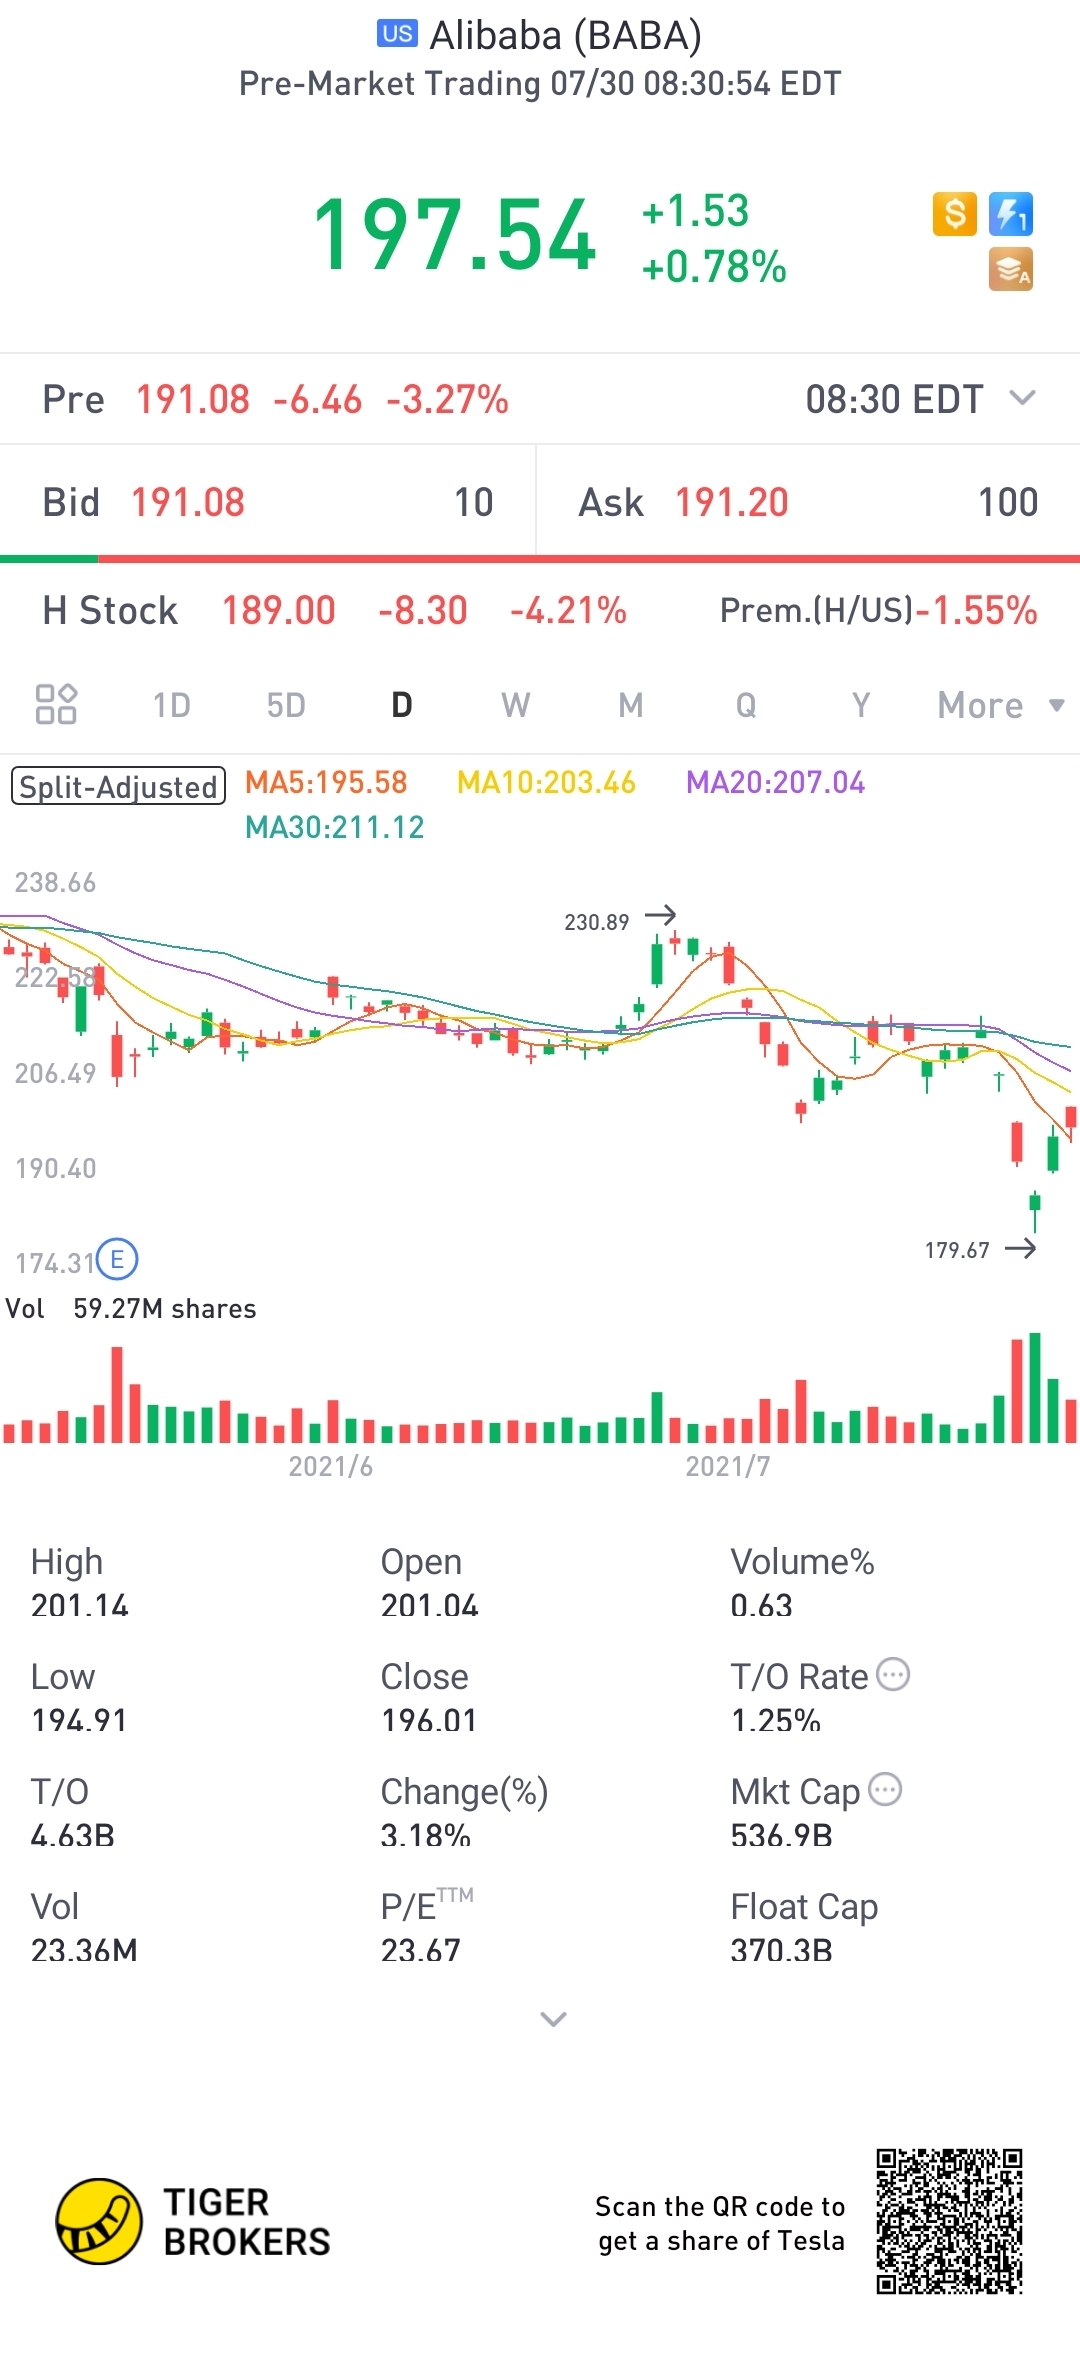
Task: Tap the Open 201.04 value
Action: coord(430,1605)
